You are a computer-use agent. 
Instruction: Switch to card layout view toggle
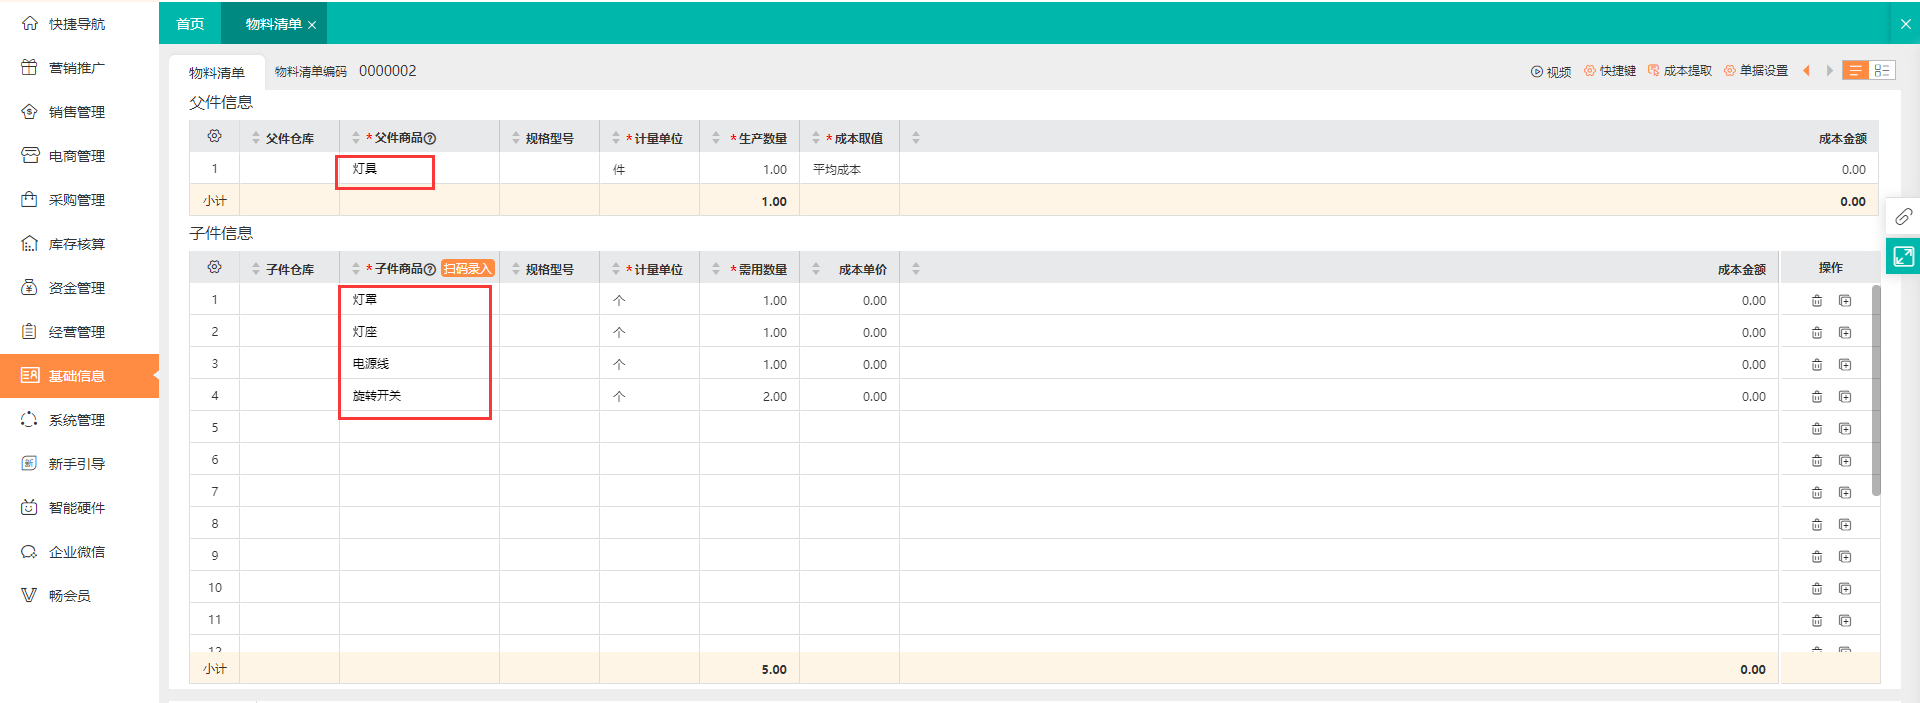[1882, 71]
